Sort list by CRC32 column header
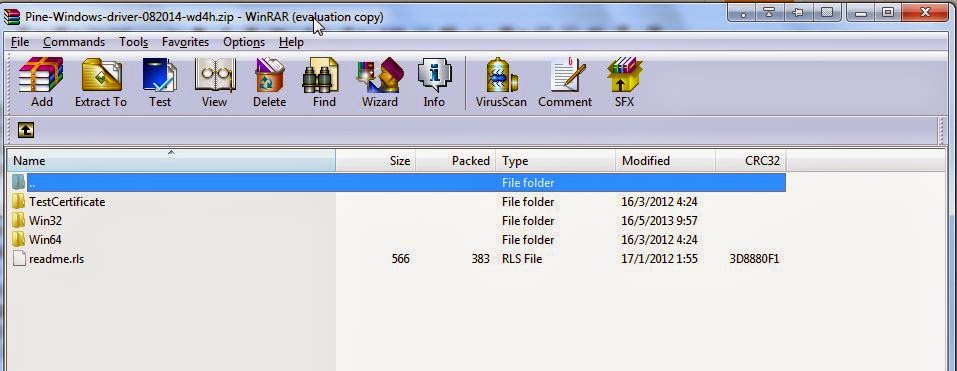 click(751, 160)
